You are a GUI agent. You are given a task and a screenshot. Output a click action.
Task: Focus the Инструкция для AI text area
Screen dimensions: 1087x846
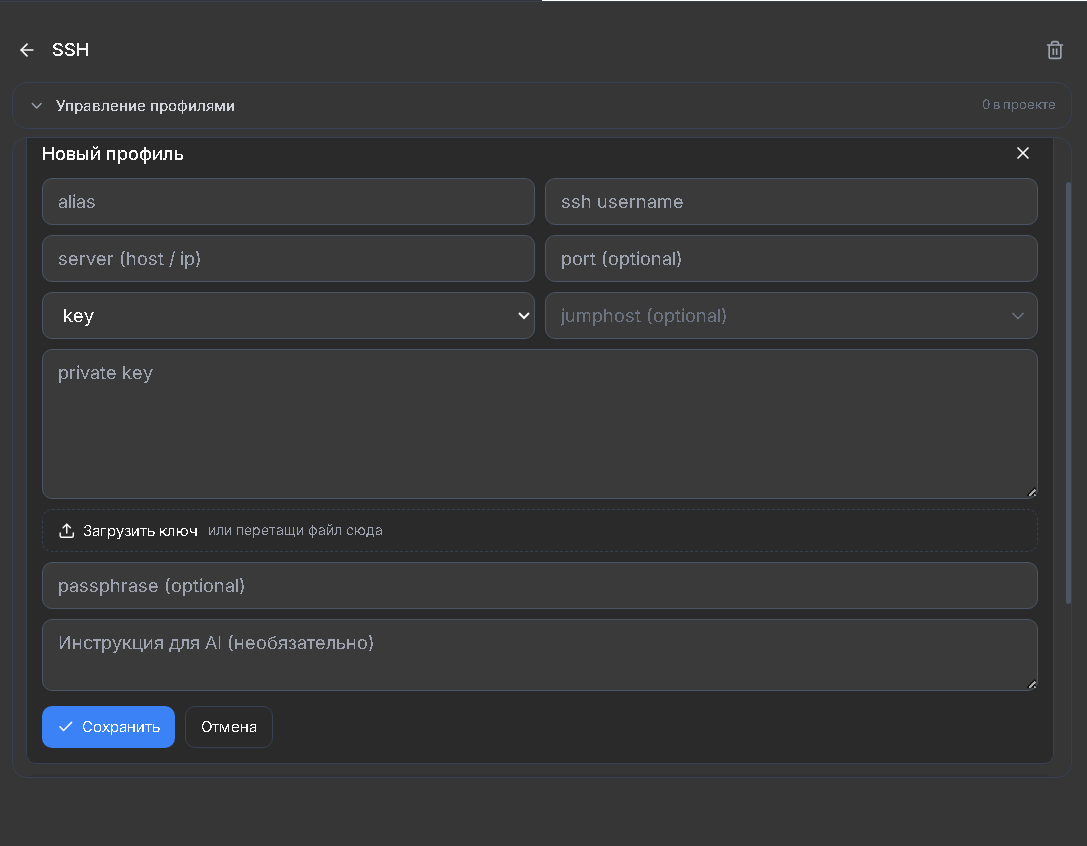click(x=539, y=655)
